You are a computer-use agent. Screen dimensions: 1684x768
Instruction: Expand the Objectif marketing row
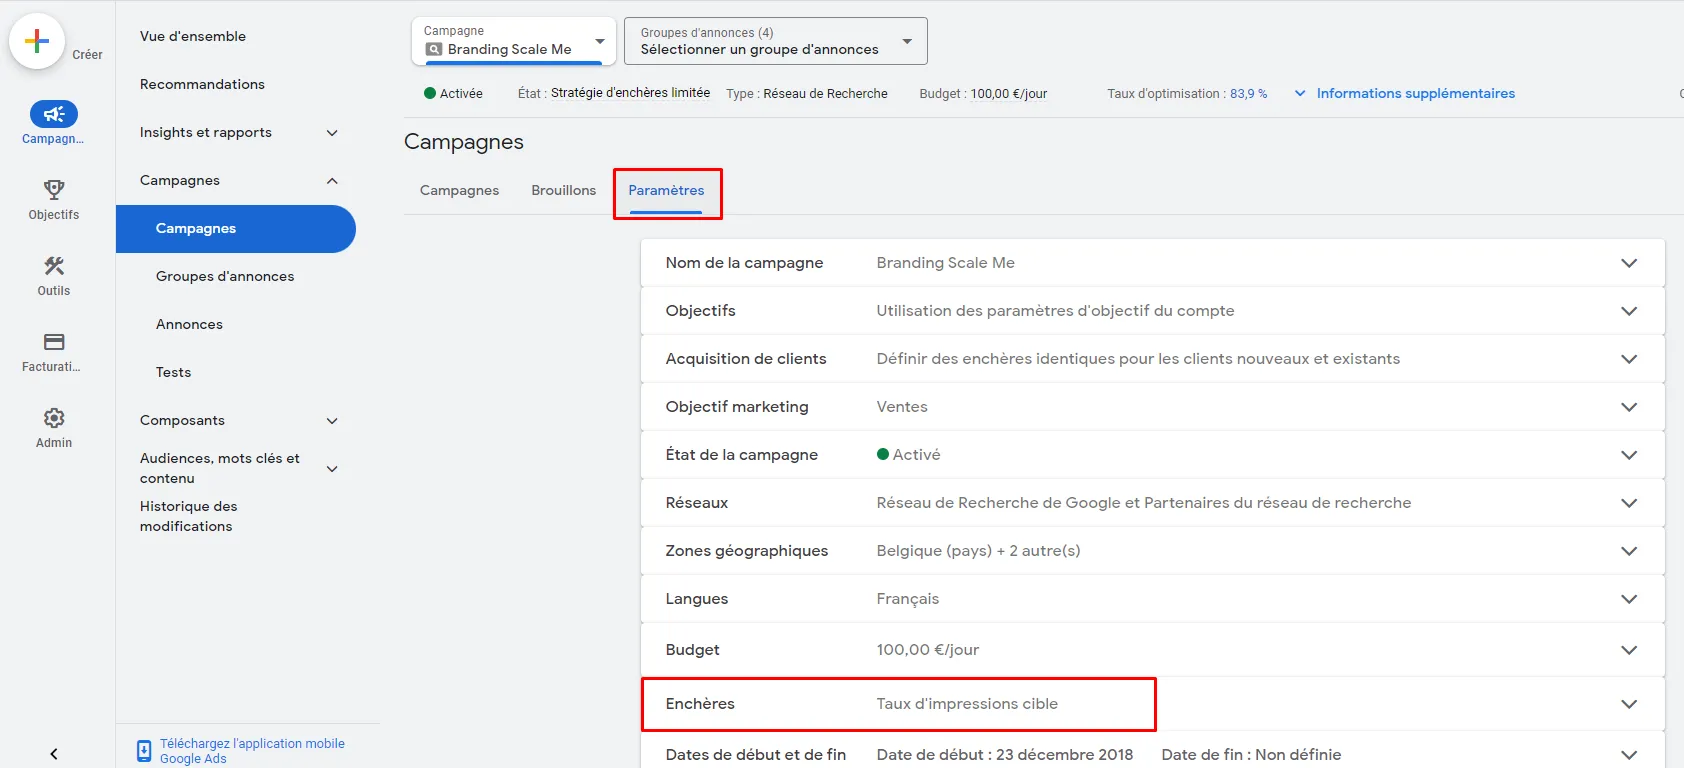1629,407
